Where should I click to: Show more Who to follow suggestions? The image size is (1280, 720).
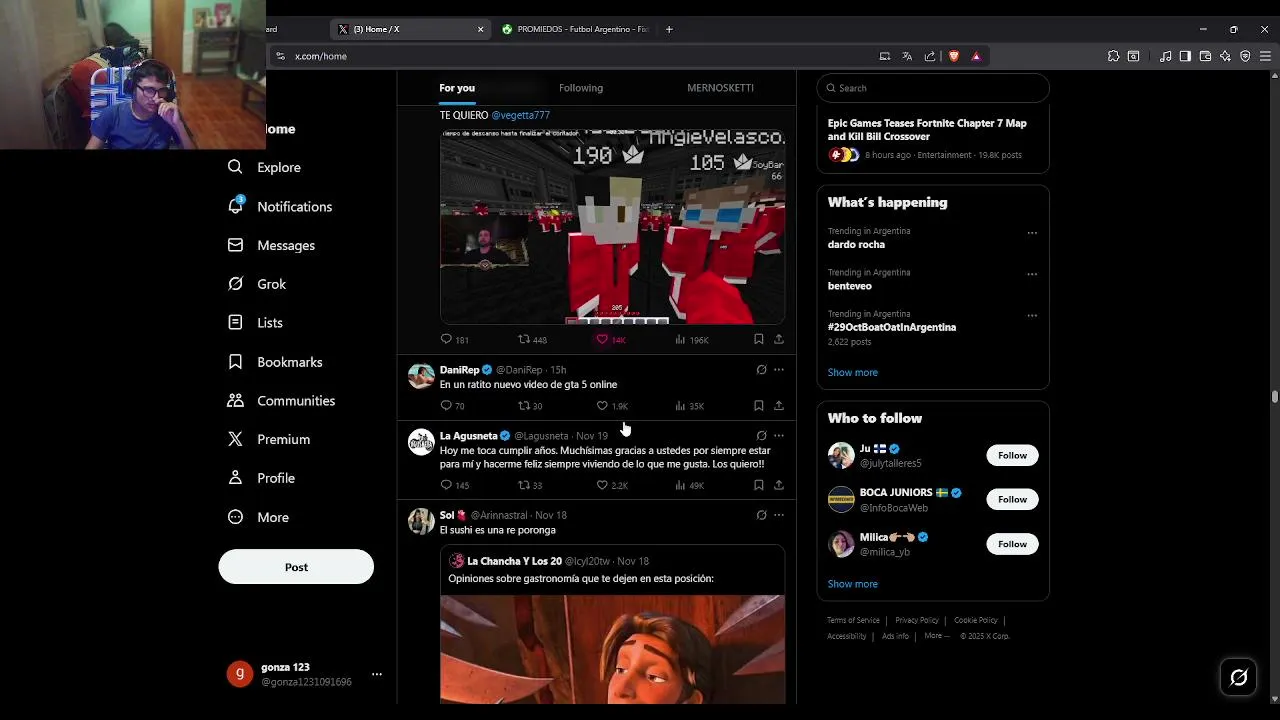click(852, 584)
